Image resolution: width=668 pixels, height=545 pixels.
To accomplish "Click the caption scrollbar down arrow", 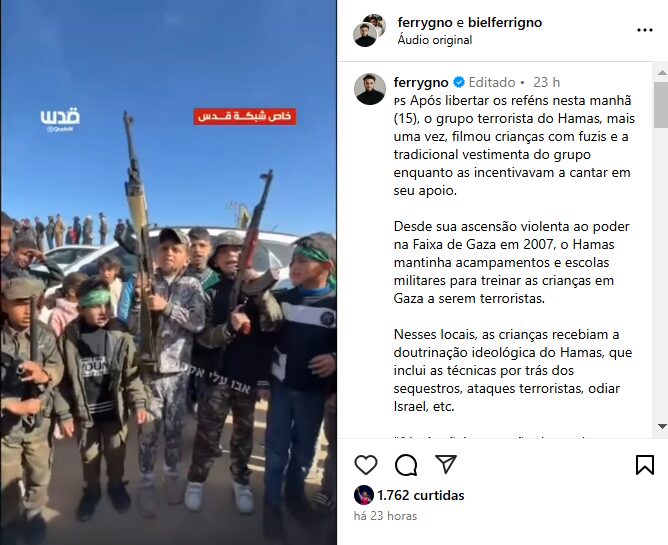I will pos(662,426).
